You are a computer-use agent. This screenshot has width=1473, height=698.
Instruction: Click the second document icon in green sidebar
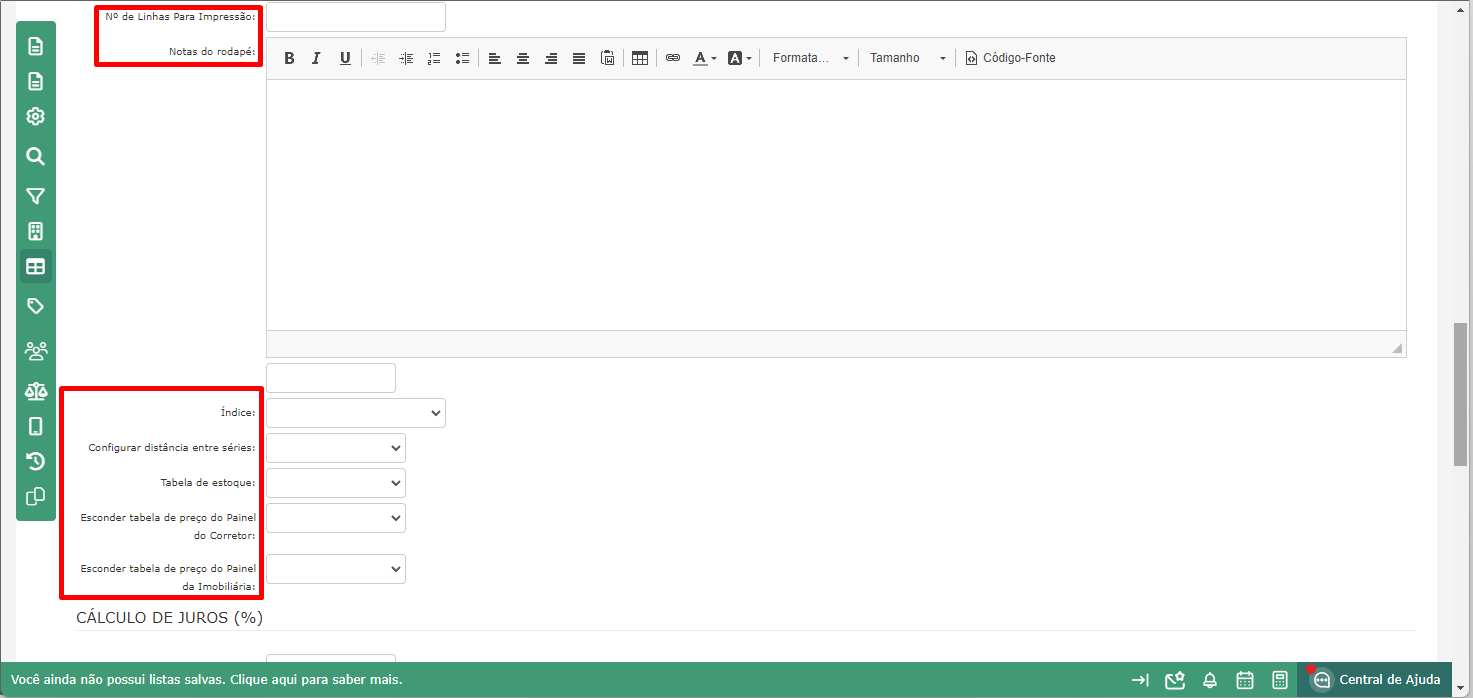pyautogui.click(x=36, y=81)
